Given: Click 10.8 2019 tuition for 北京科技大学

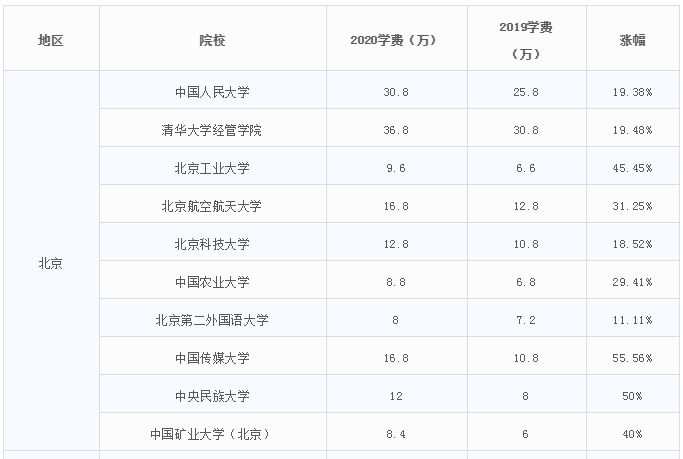Looking at the screenshot, I should 526,244.
